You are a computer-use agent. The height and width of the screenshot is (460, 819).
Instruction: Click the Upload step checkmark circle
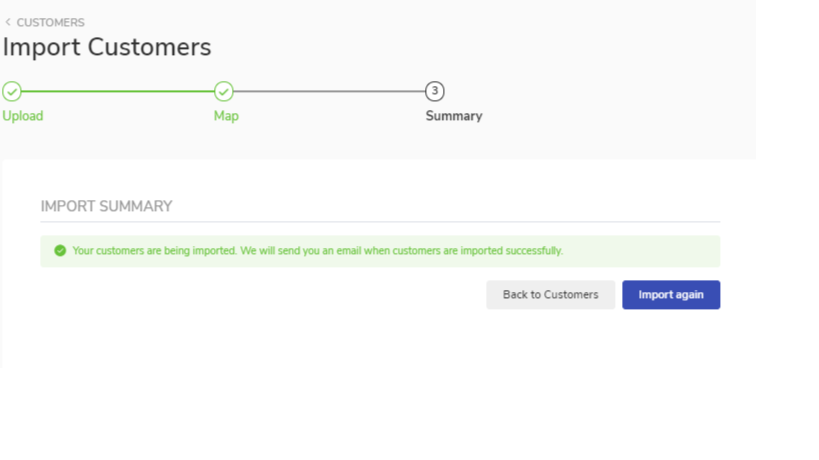coord(11,92)
